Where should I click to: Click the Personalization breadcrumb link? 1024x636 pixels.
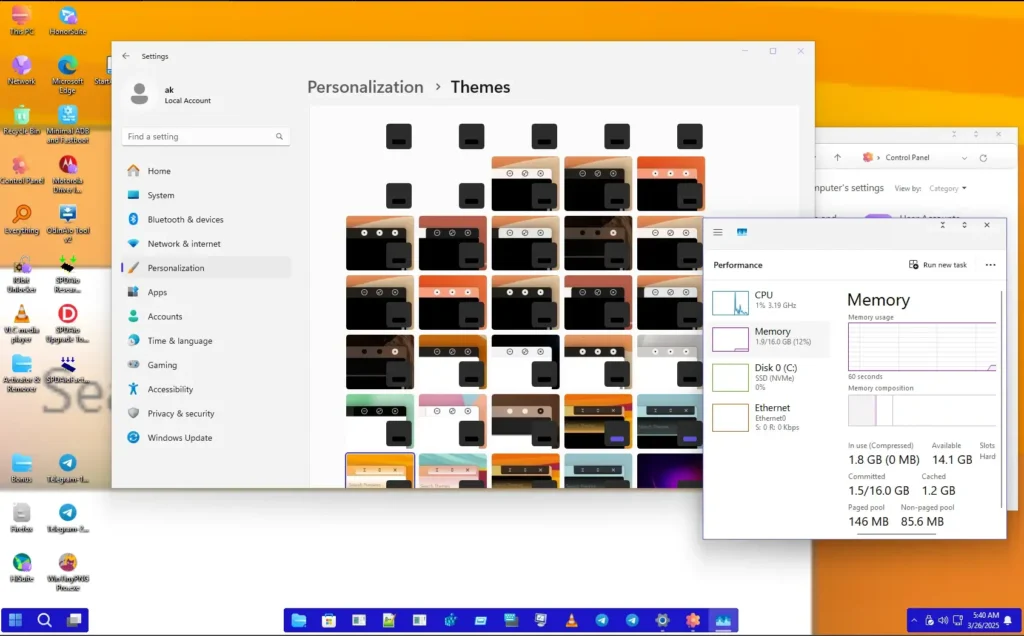pos(365,87)
